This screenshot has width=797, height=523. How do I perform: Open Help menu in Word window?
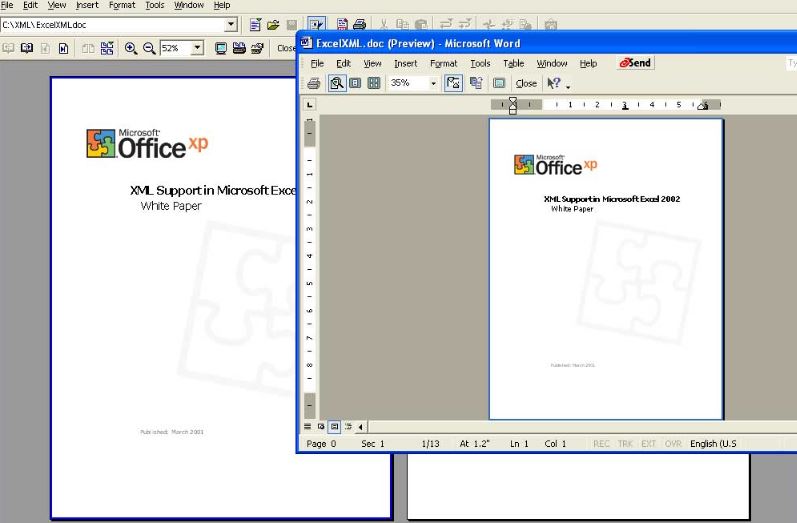pos(588,64)
